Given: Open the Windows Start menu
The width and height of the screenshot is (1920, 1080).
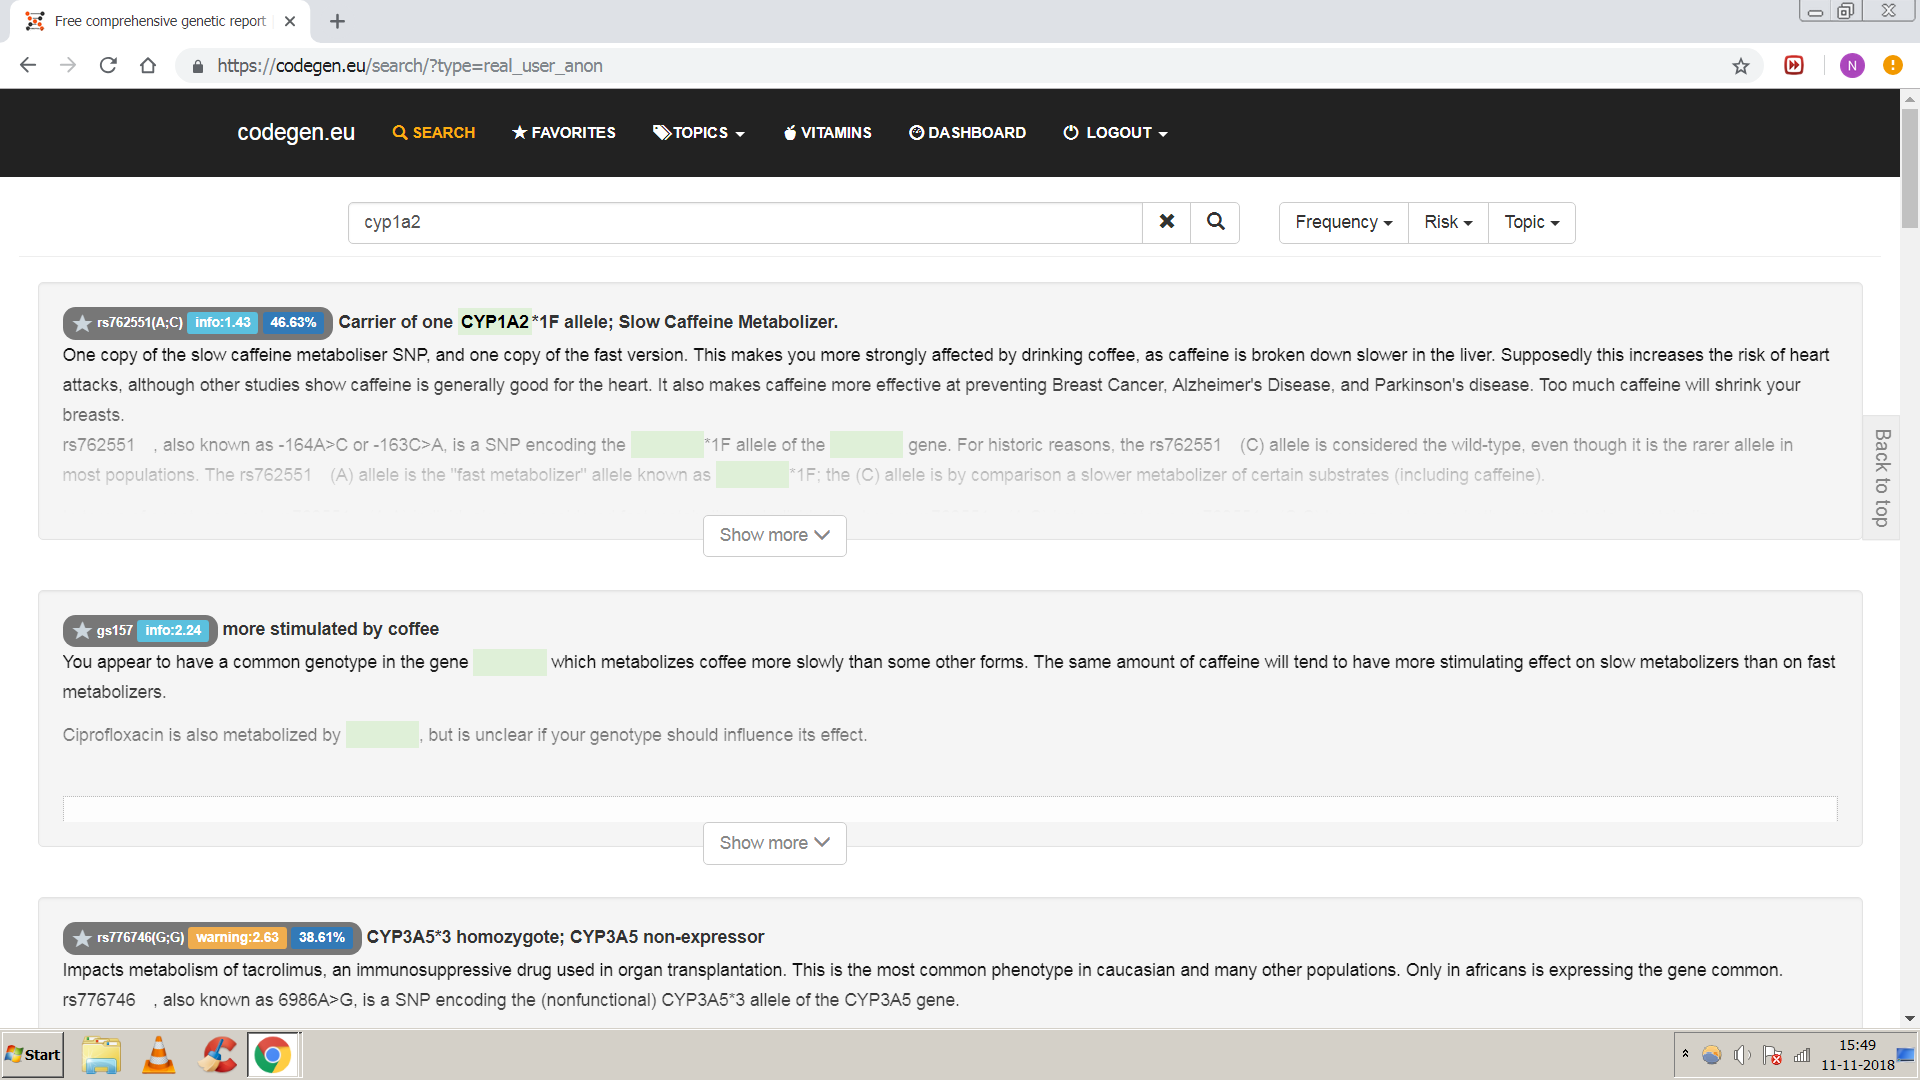Looking at the screenshot, I should (x=33, y=1055).
